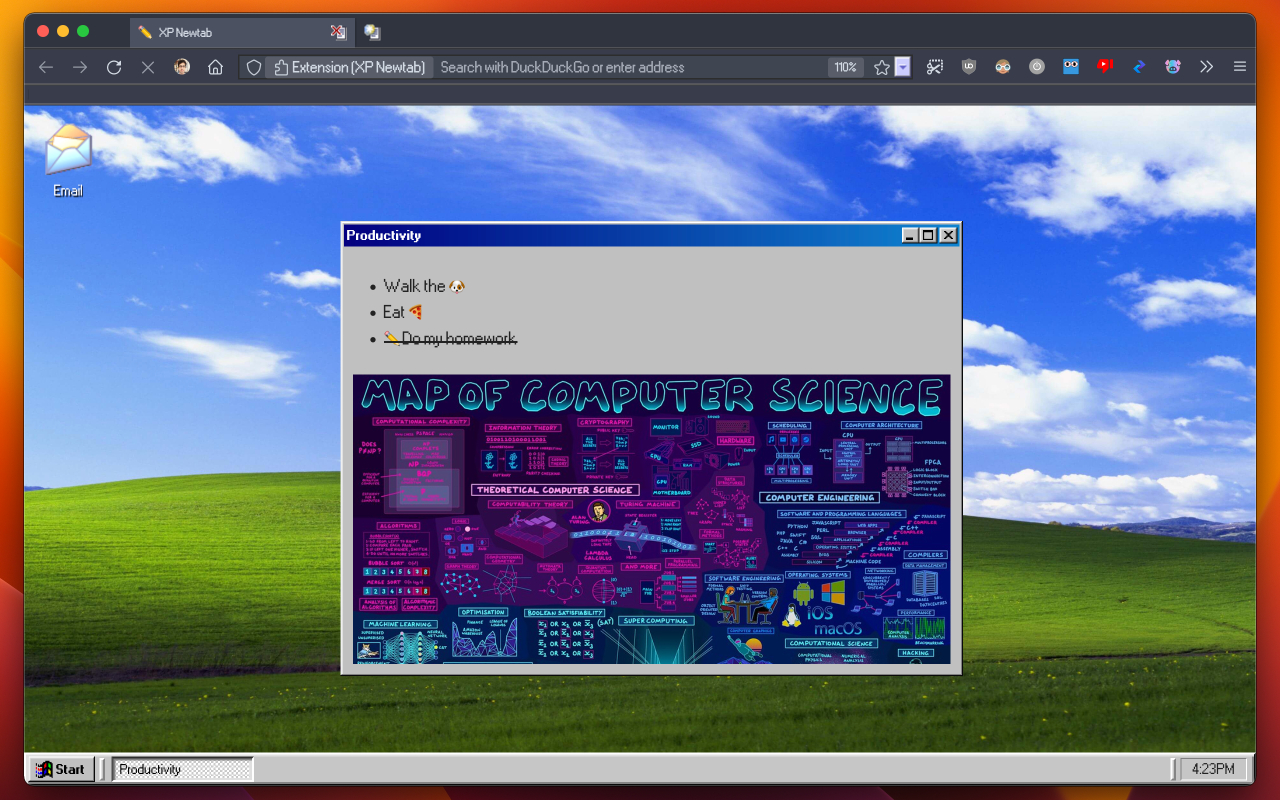Click the Productivity window title bar text
1280x800 pixels.
click(384, 235)
